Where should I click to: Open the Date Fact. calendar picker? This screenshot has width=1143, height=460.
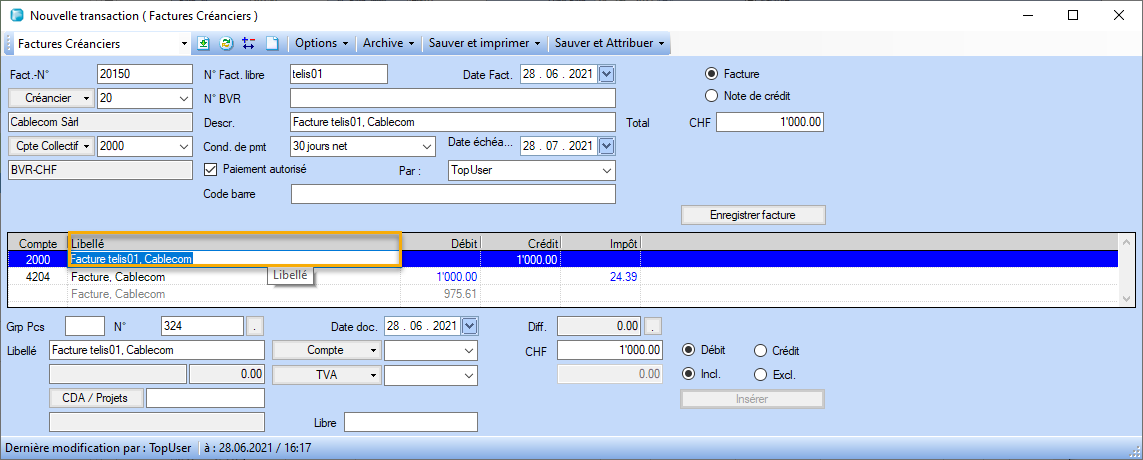point(606,74)
